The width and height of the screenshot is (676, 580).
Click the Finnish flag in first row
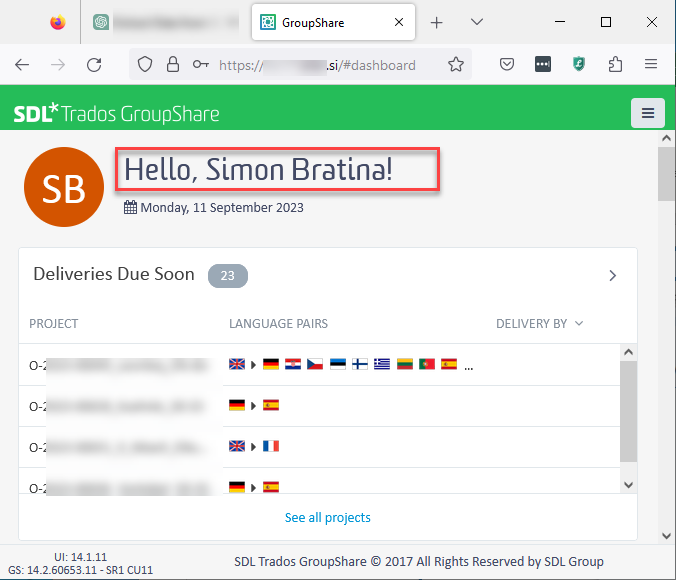(x=360, y=364)
